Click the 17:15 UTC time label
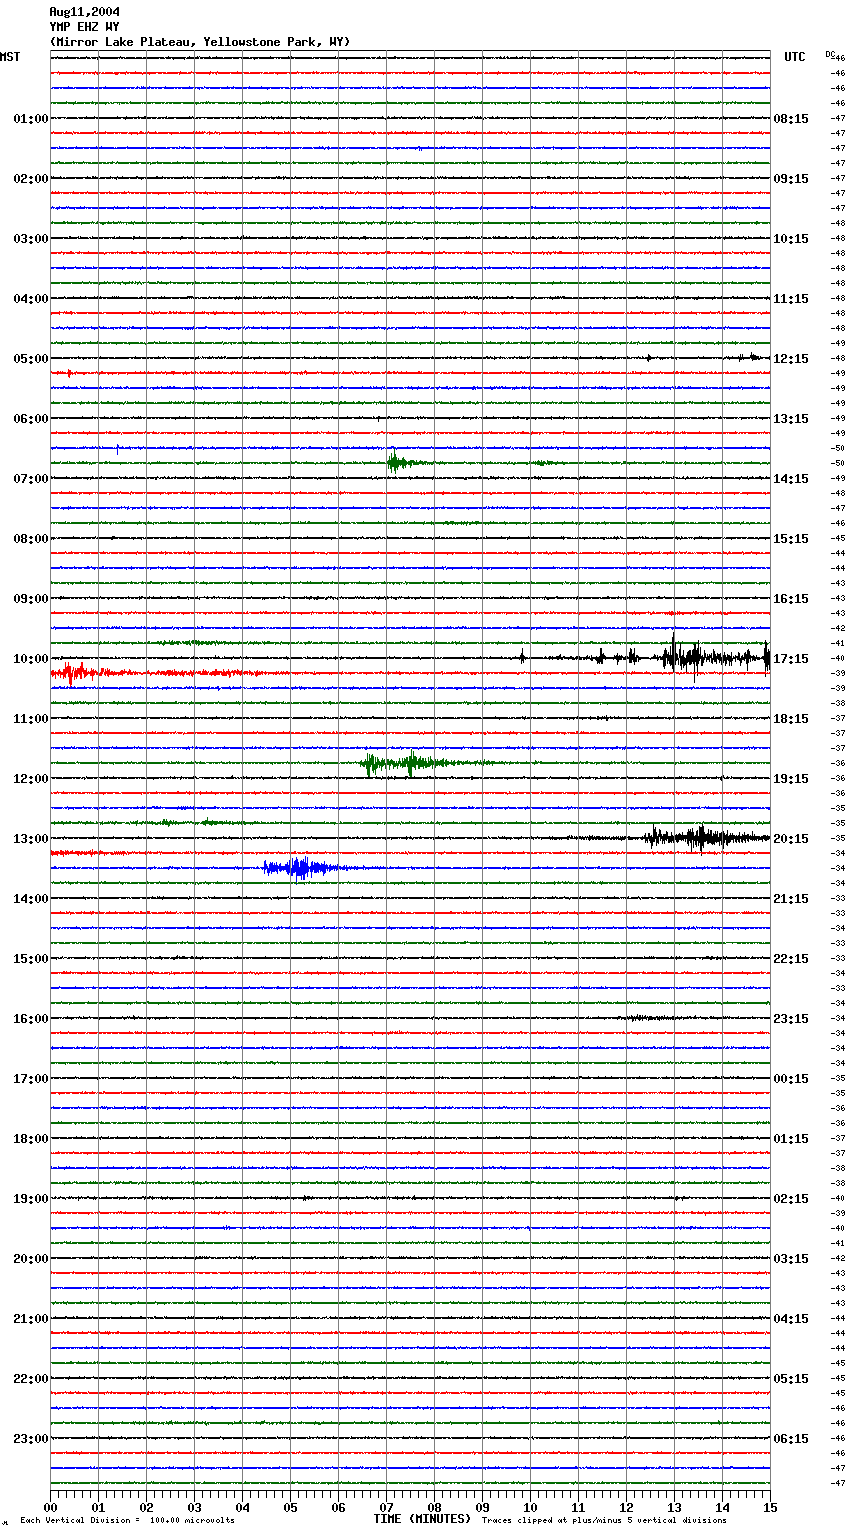The height and width of the screenshot is (1534, 850). coord(791,659)
